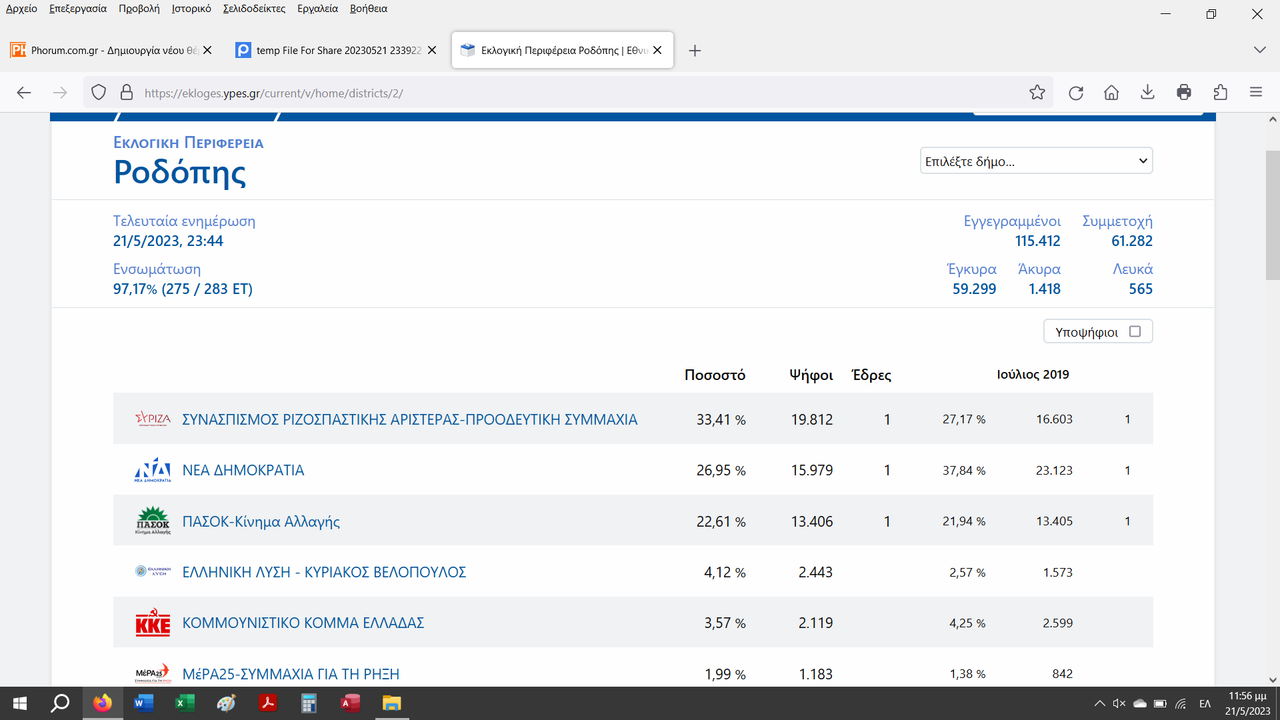Click the SYRIZA party logo
This screenshot has height=720, width=1280.
tap(153, 419)
